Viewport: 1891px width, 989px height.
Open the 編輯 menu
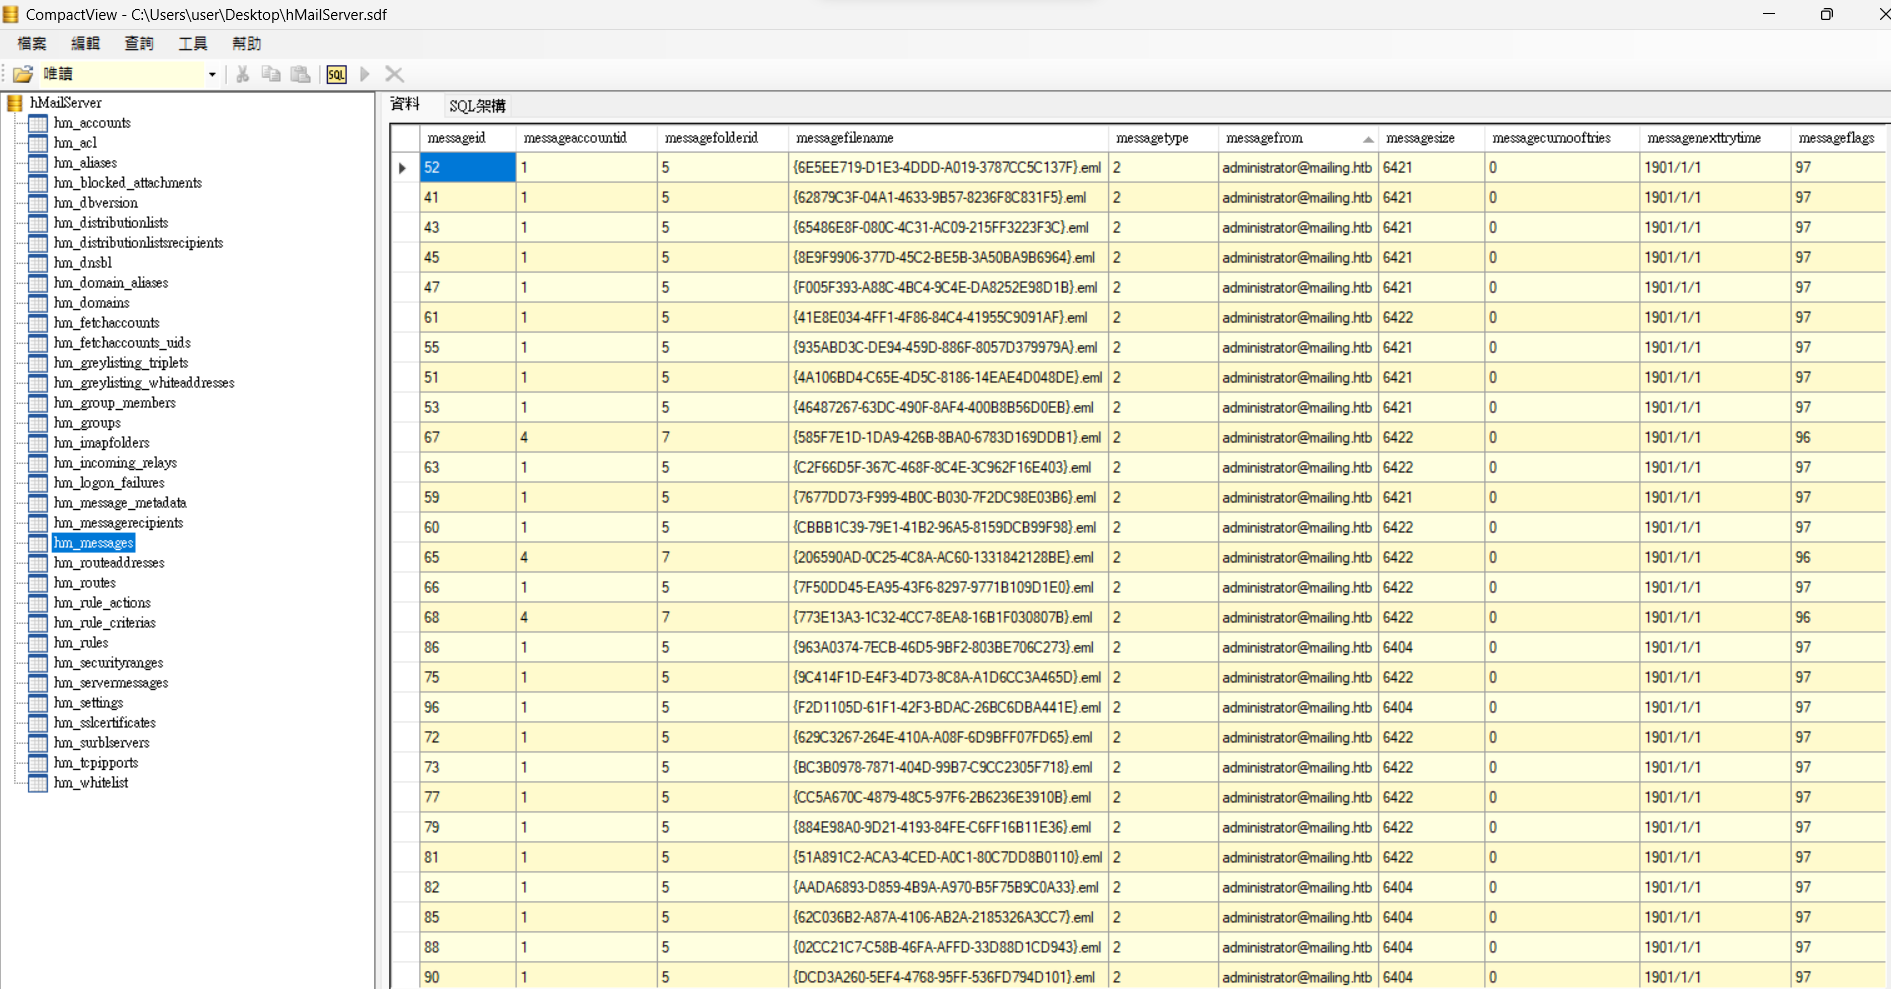85,44
